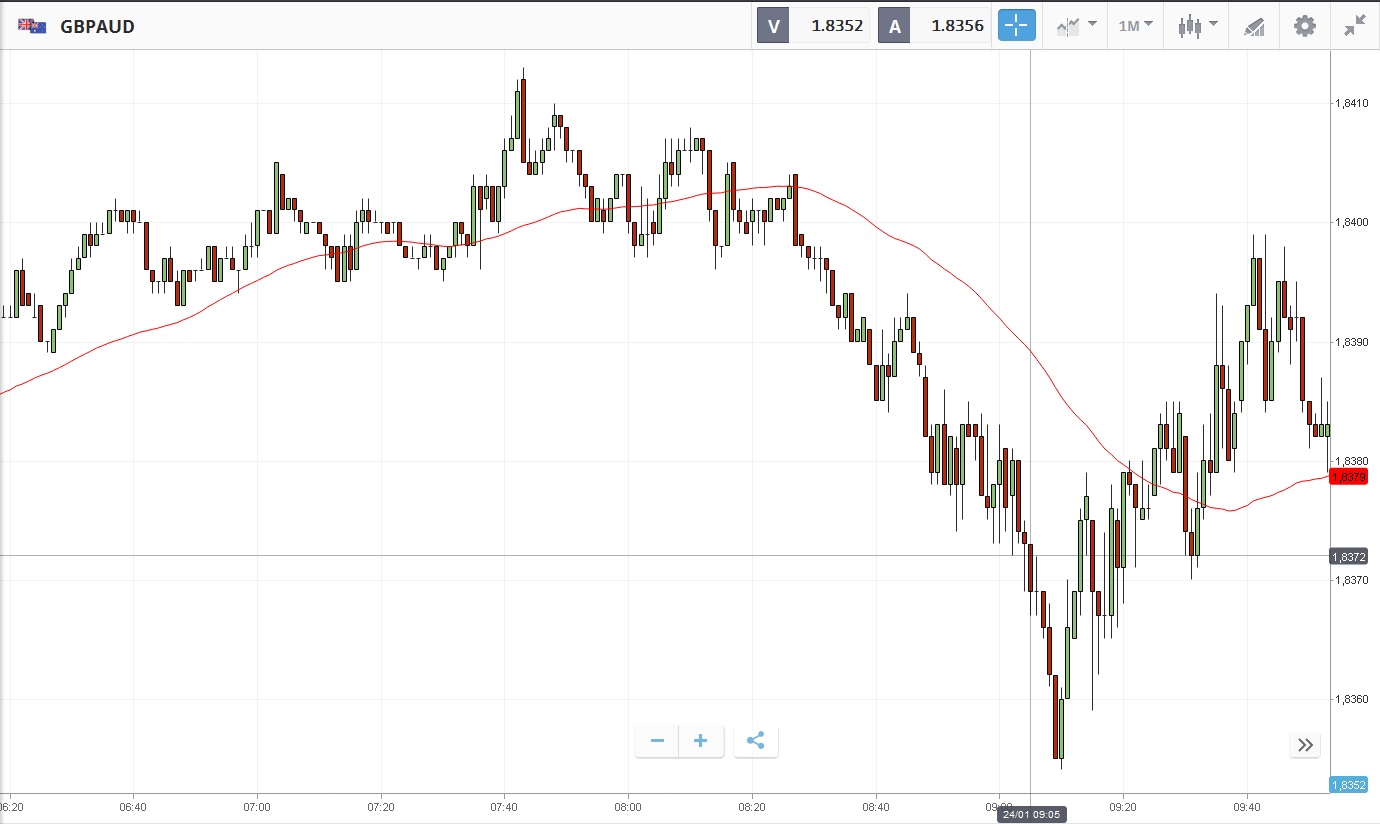This screenshot has width=1380, height=824.
Task: Zoom in with the plus button
Action: pyautogui.click(x=701, y=741)
